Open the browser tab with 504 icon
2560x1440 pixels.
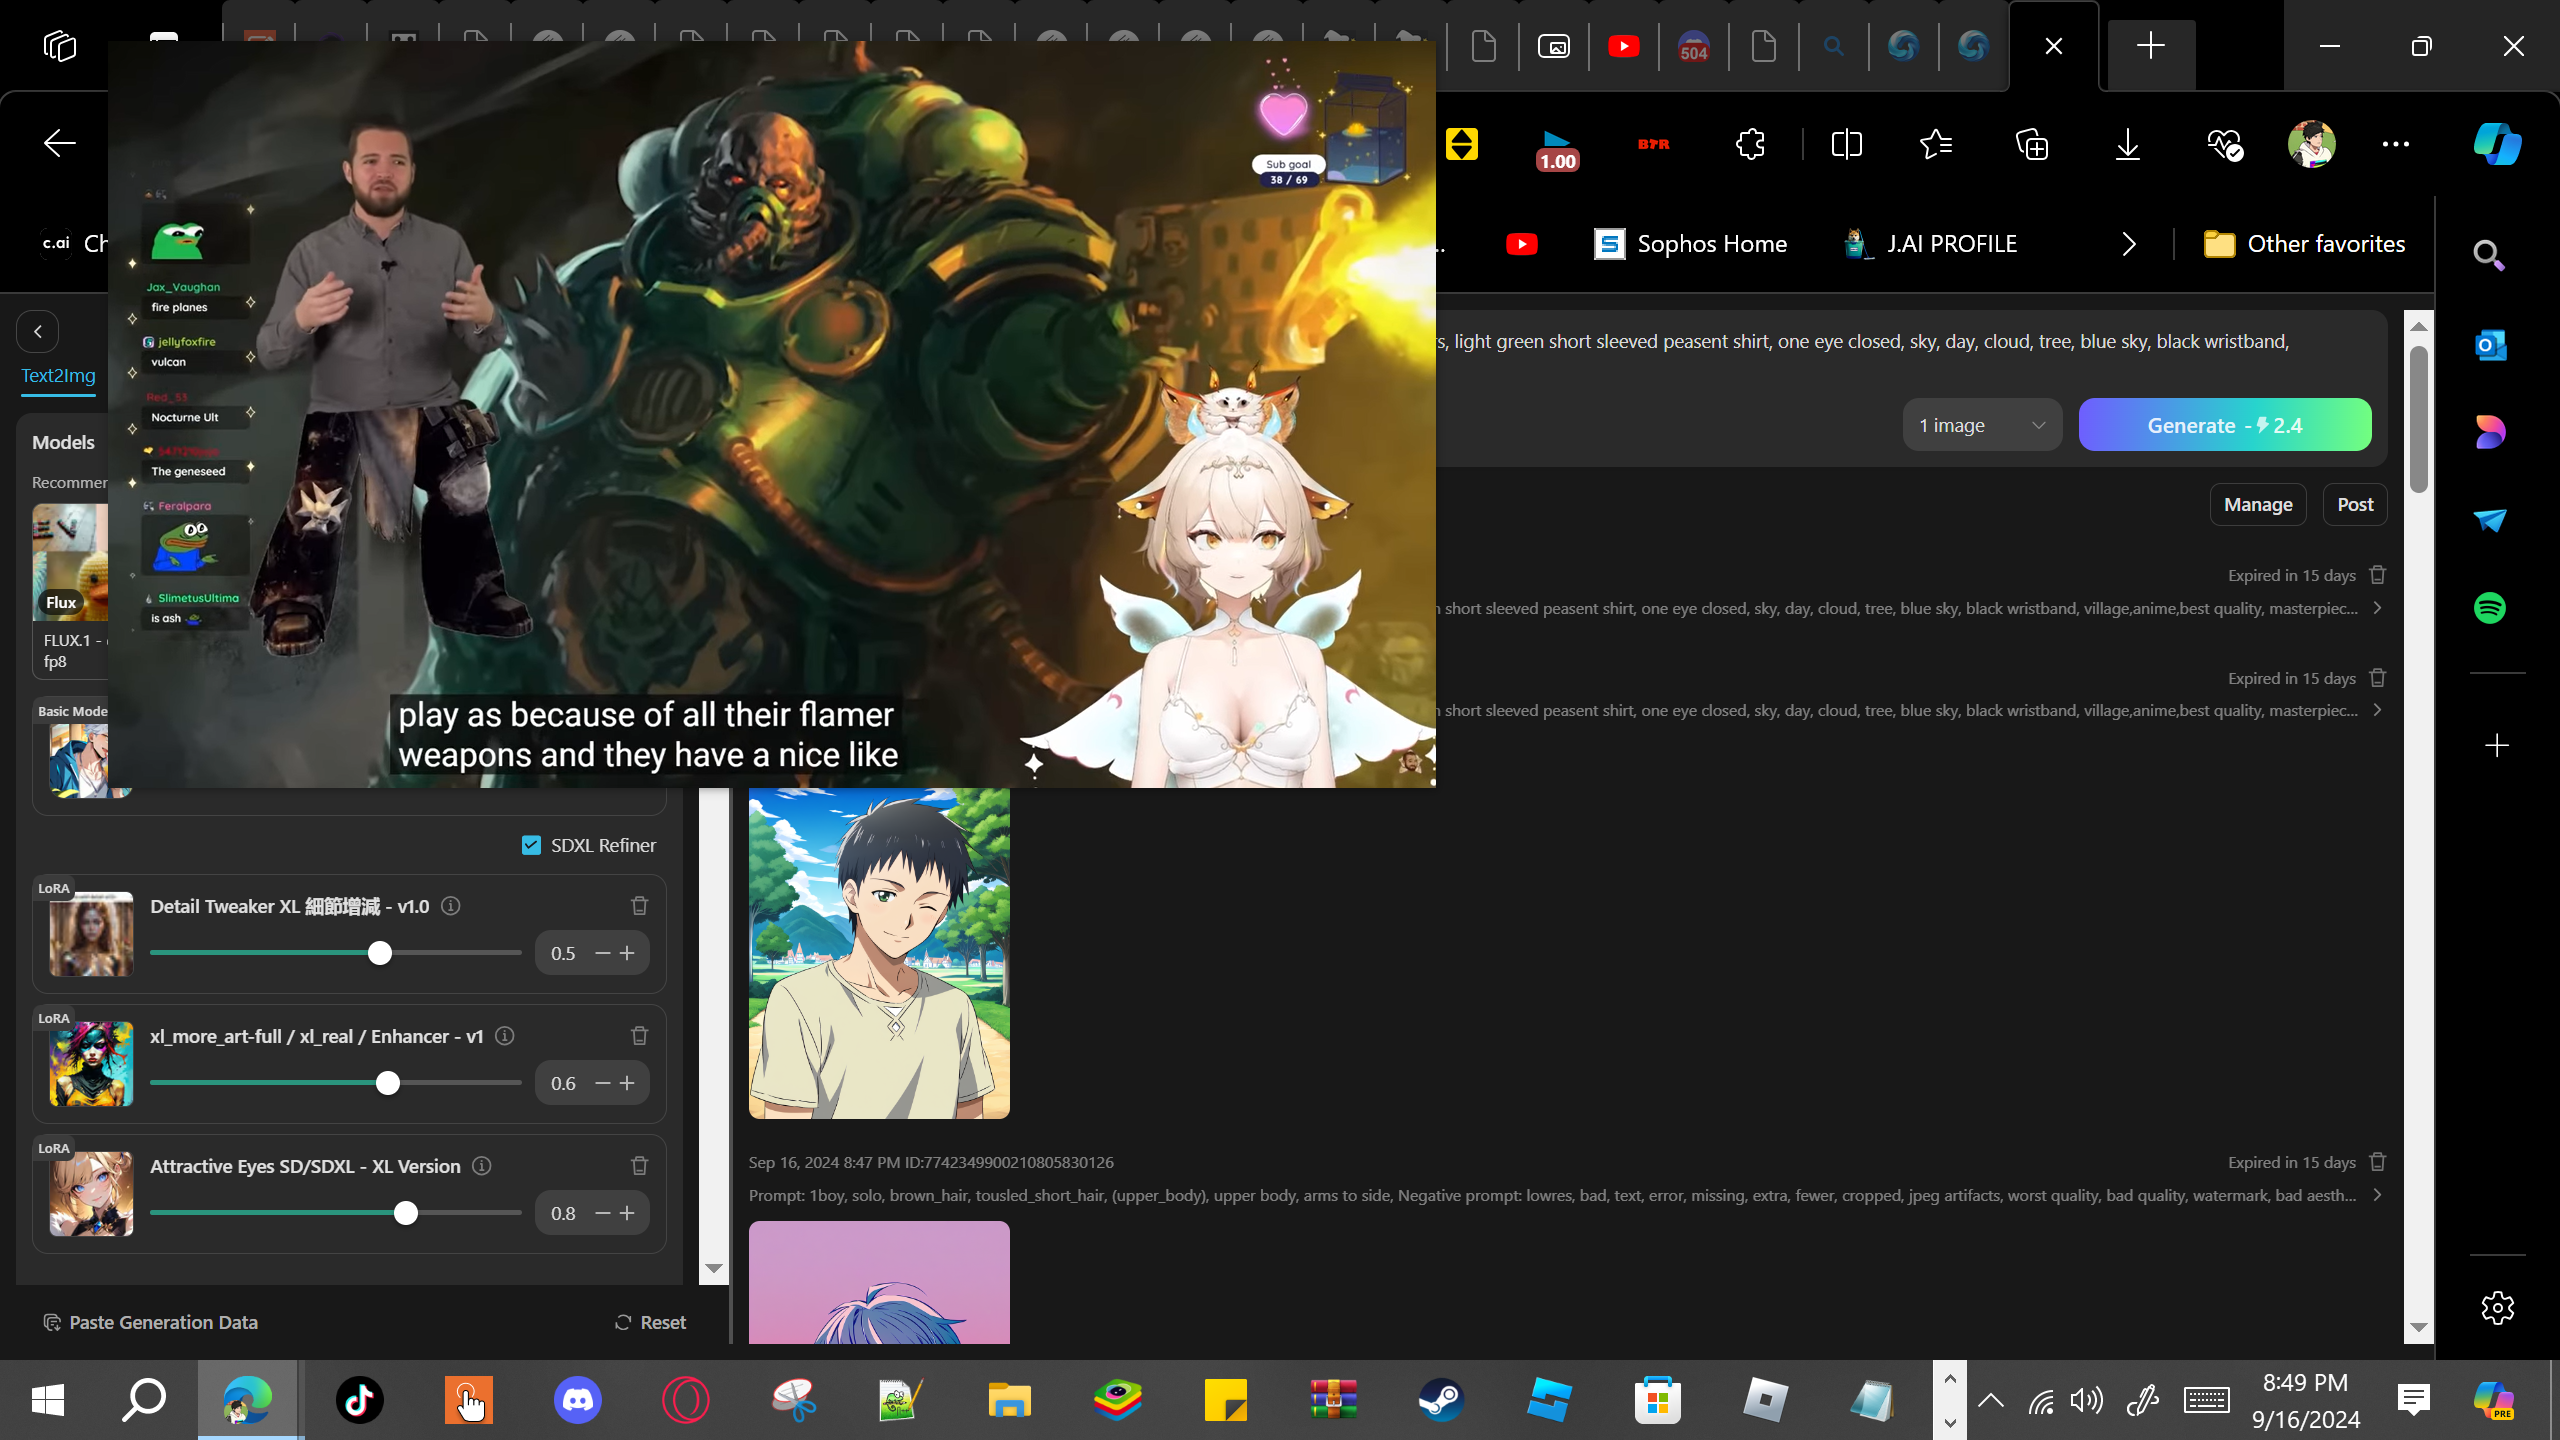point(1694,46)
